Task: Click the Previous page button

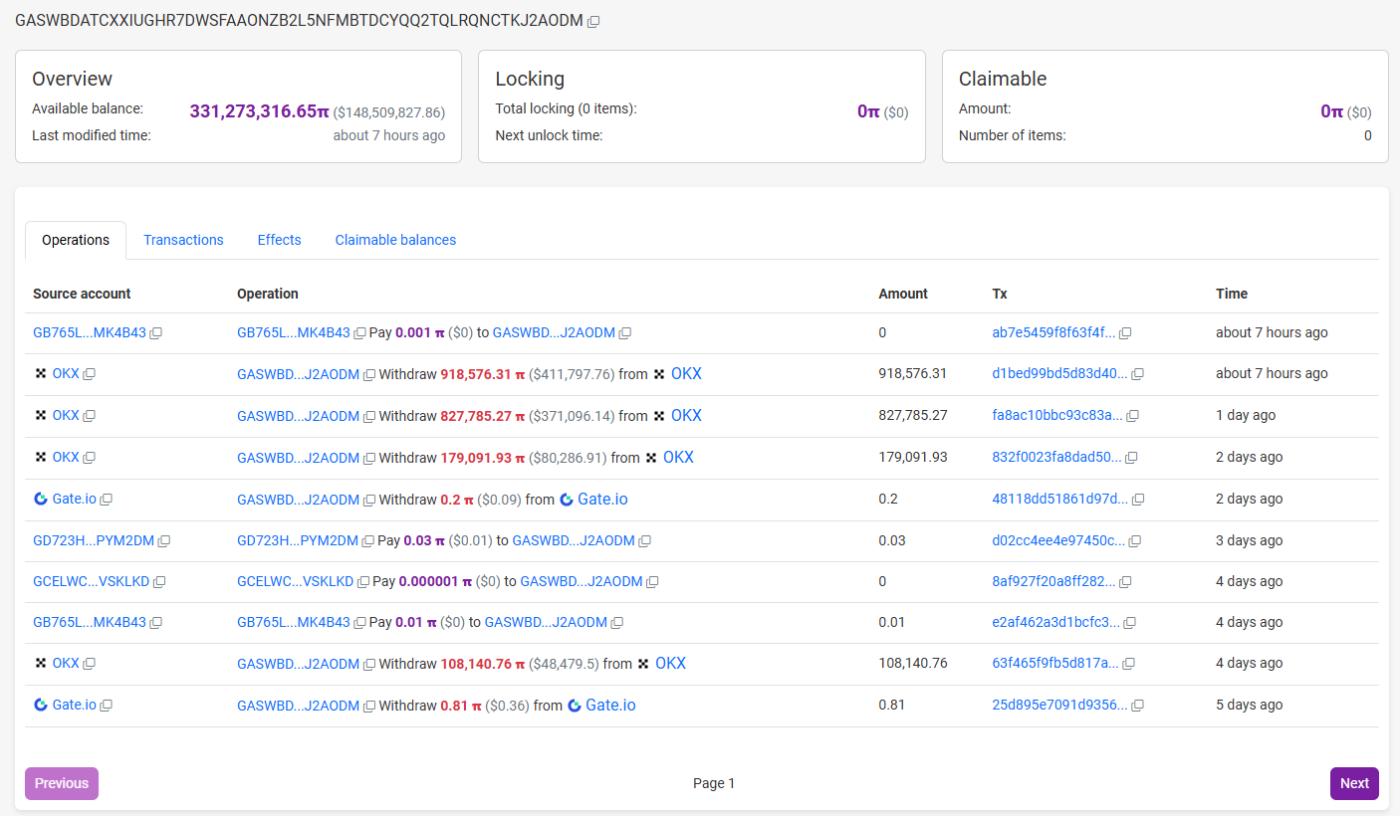Action: tap(60, 783)
